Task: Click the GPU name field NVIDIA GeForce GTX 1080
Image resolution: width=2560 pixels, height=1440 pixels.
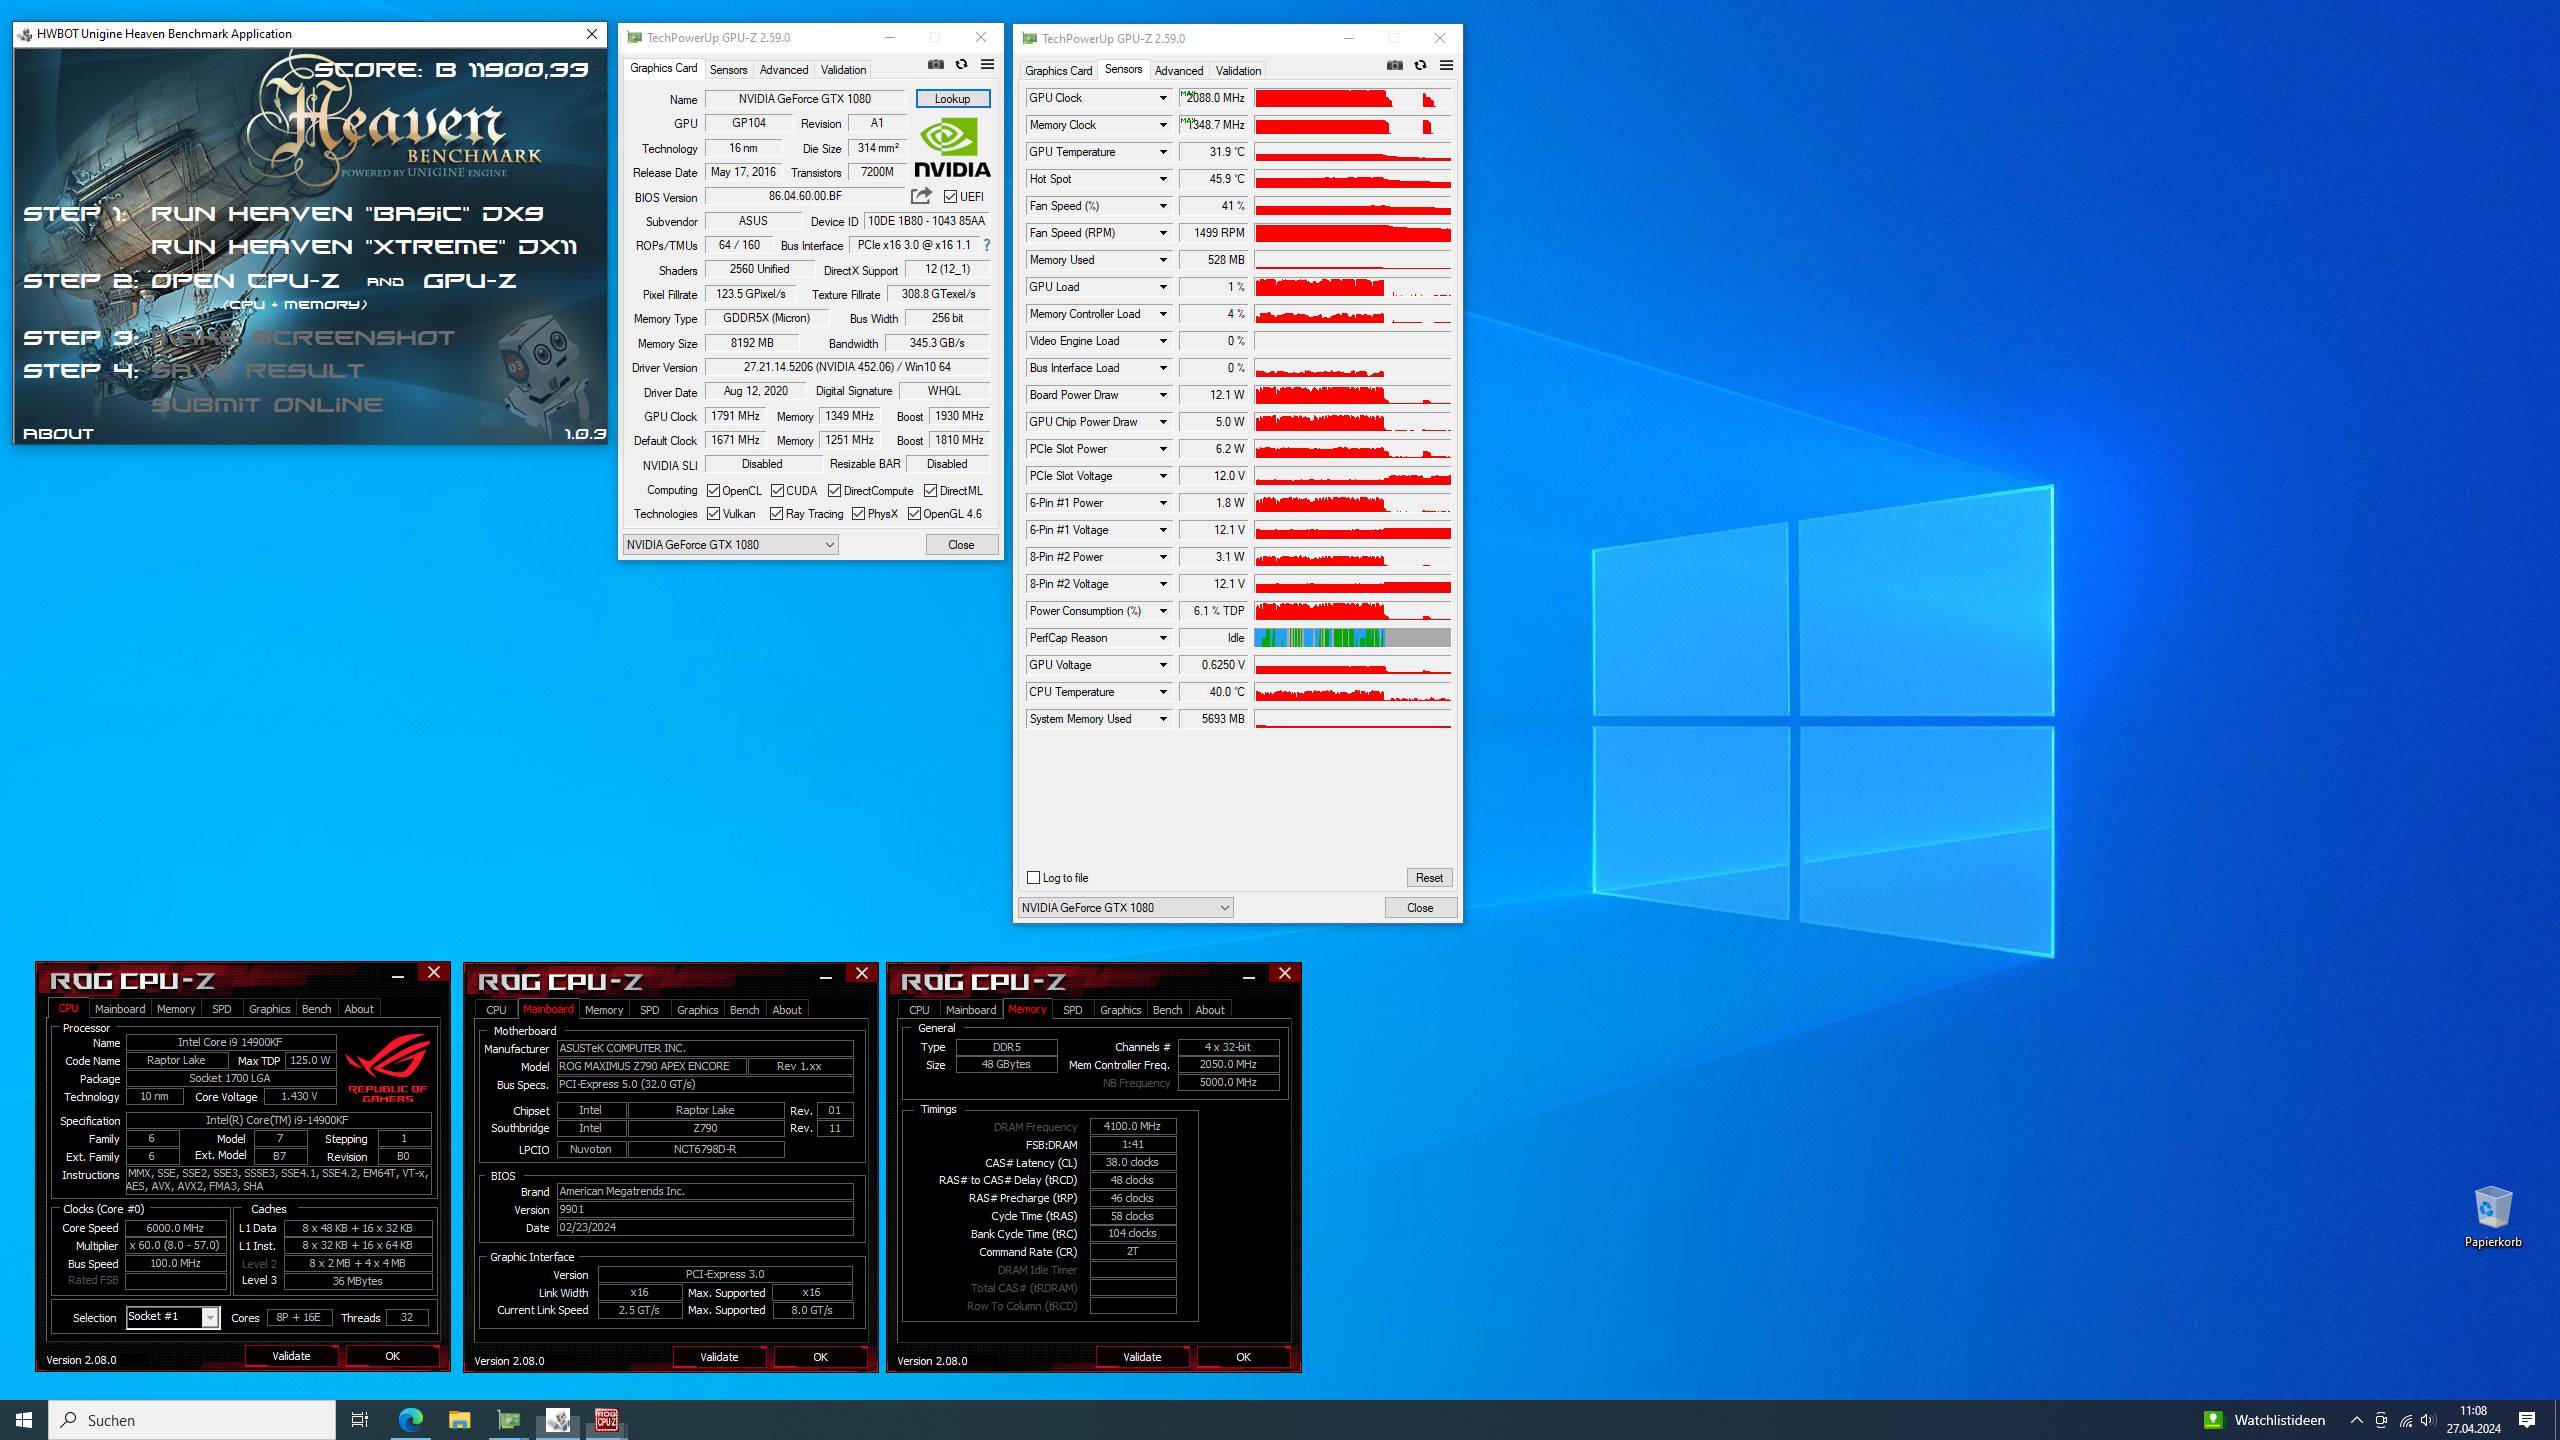Action: click(804, 99)
